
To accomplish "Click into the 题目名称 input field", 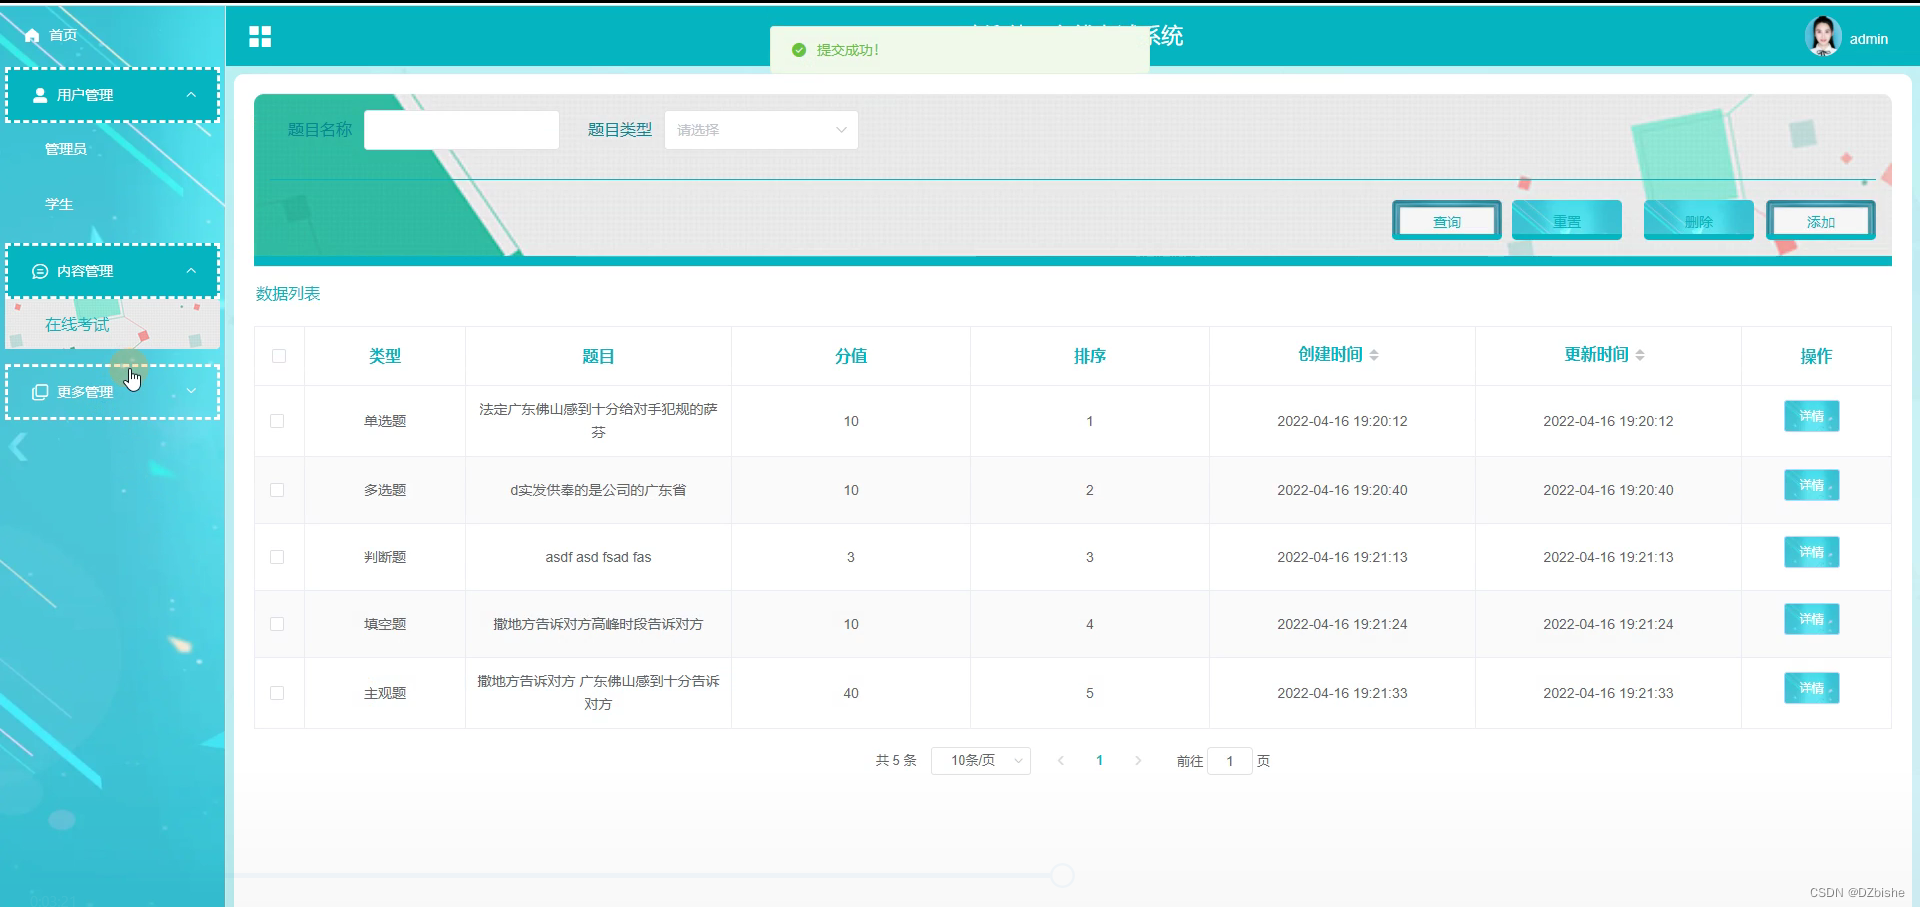I will pyautogui.click(x=461, y=130).
